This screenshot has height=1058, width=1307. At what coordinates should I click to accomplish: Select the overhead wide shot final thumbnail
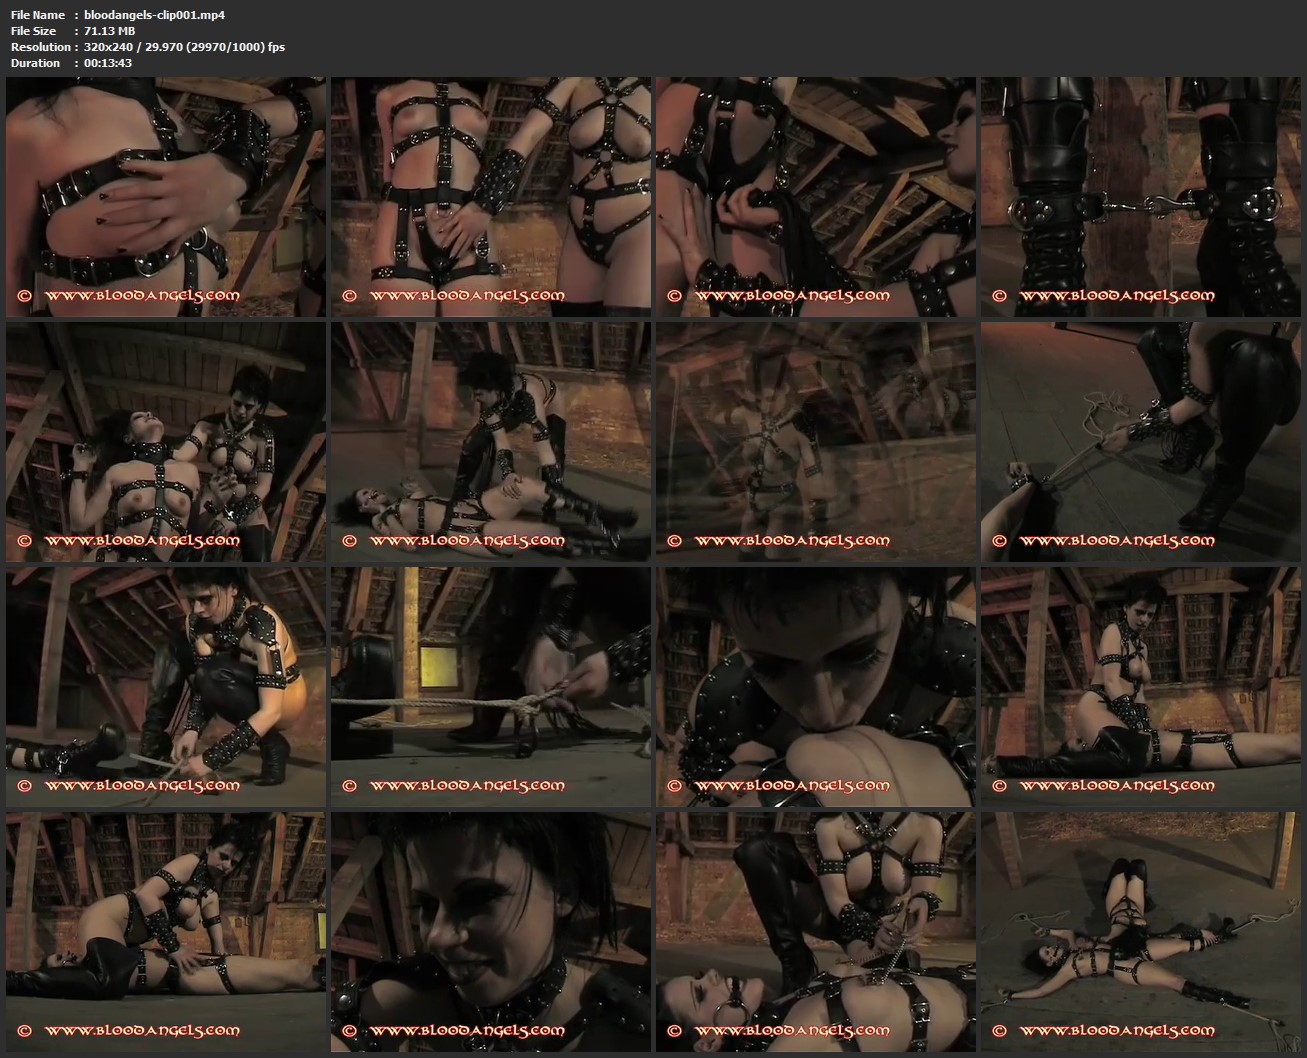(1140, 931)
